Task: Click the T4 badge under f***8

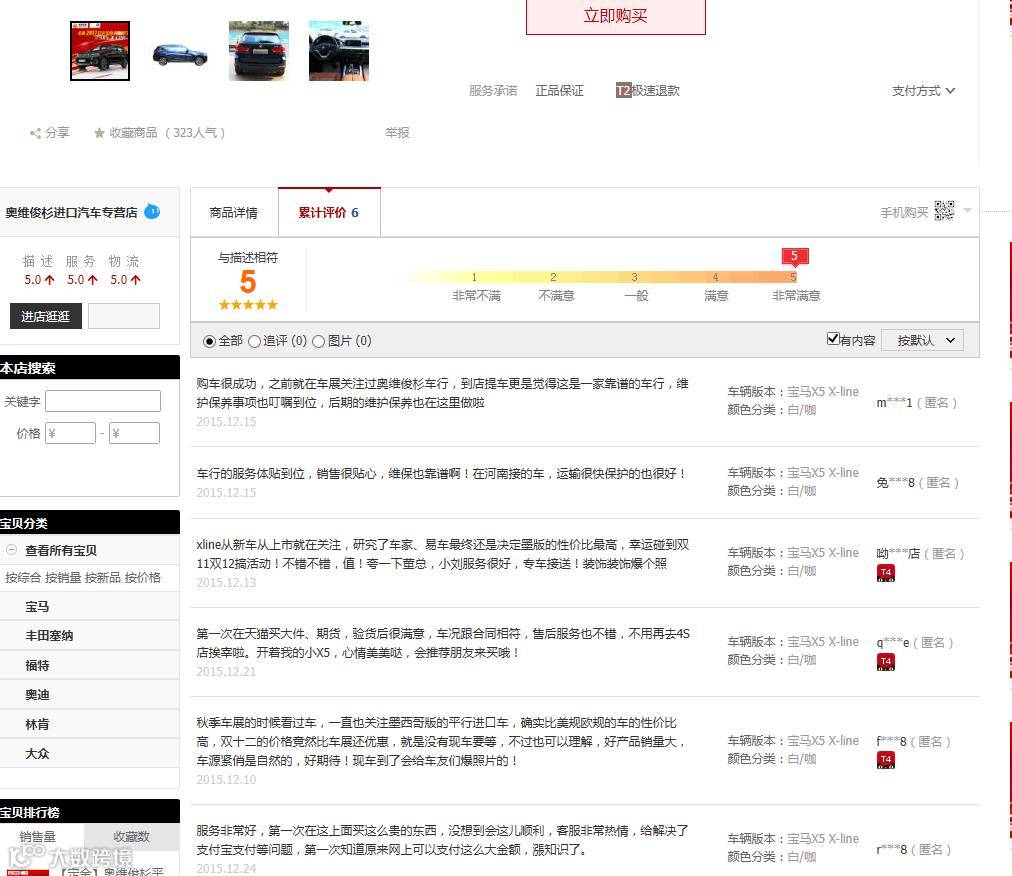Action: (886, 760)
